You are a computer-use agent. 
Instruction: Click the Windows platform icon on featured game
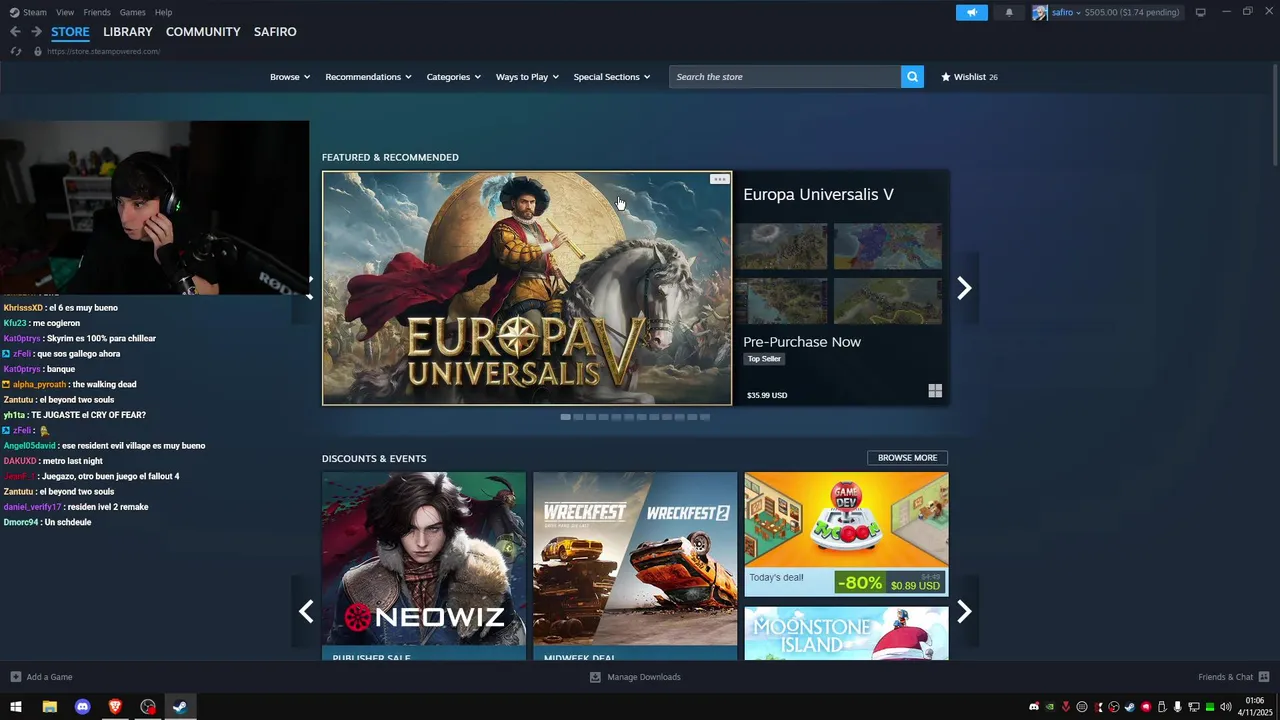[935, 391]
